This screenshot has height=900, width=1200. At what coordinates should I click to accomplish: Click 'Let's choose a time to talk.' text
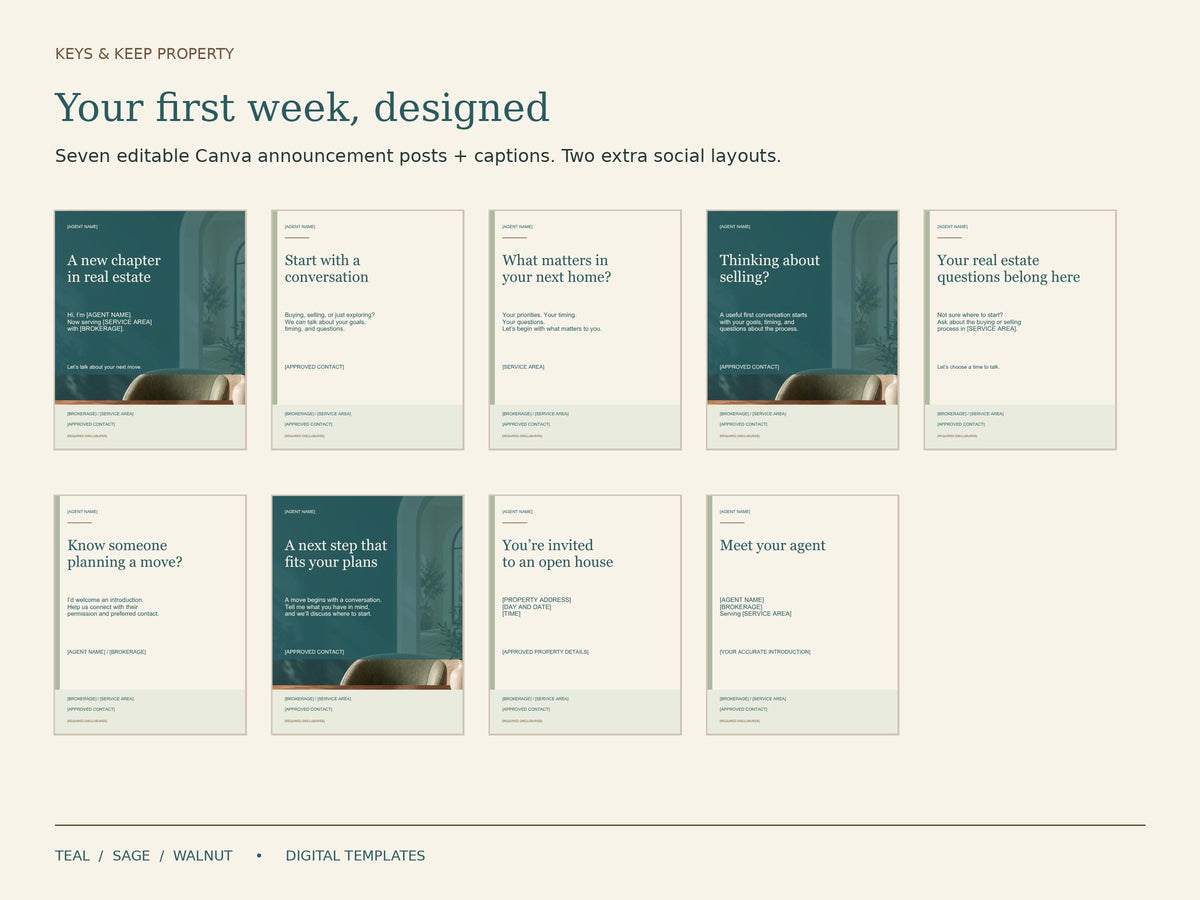click(x=968, y=367)
